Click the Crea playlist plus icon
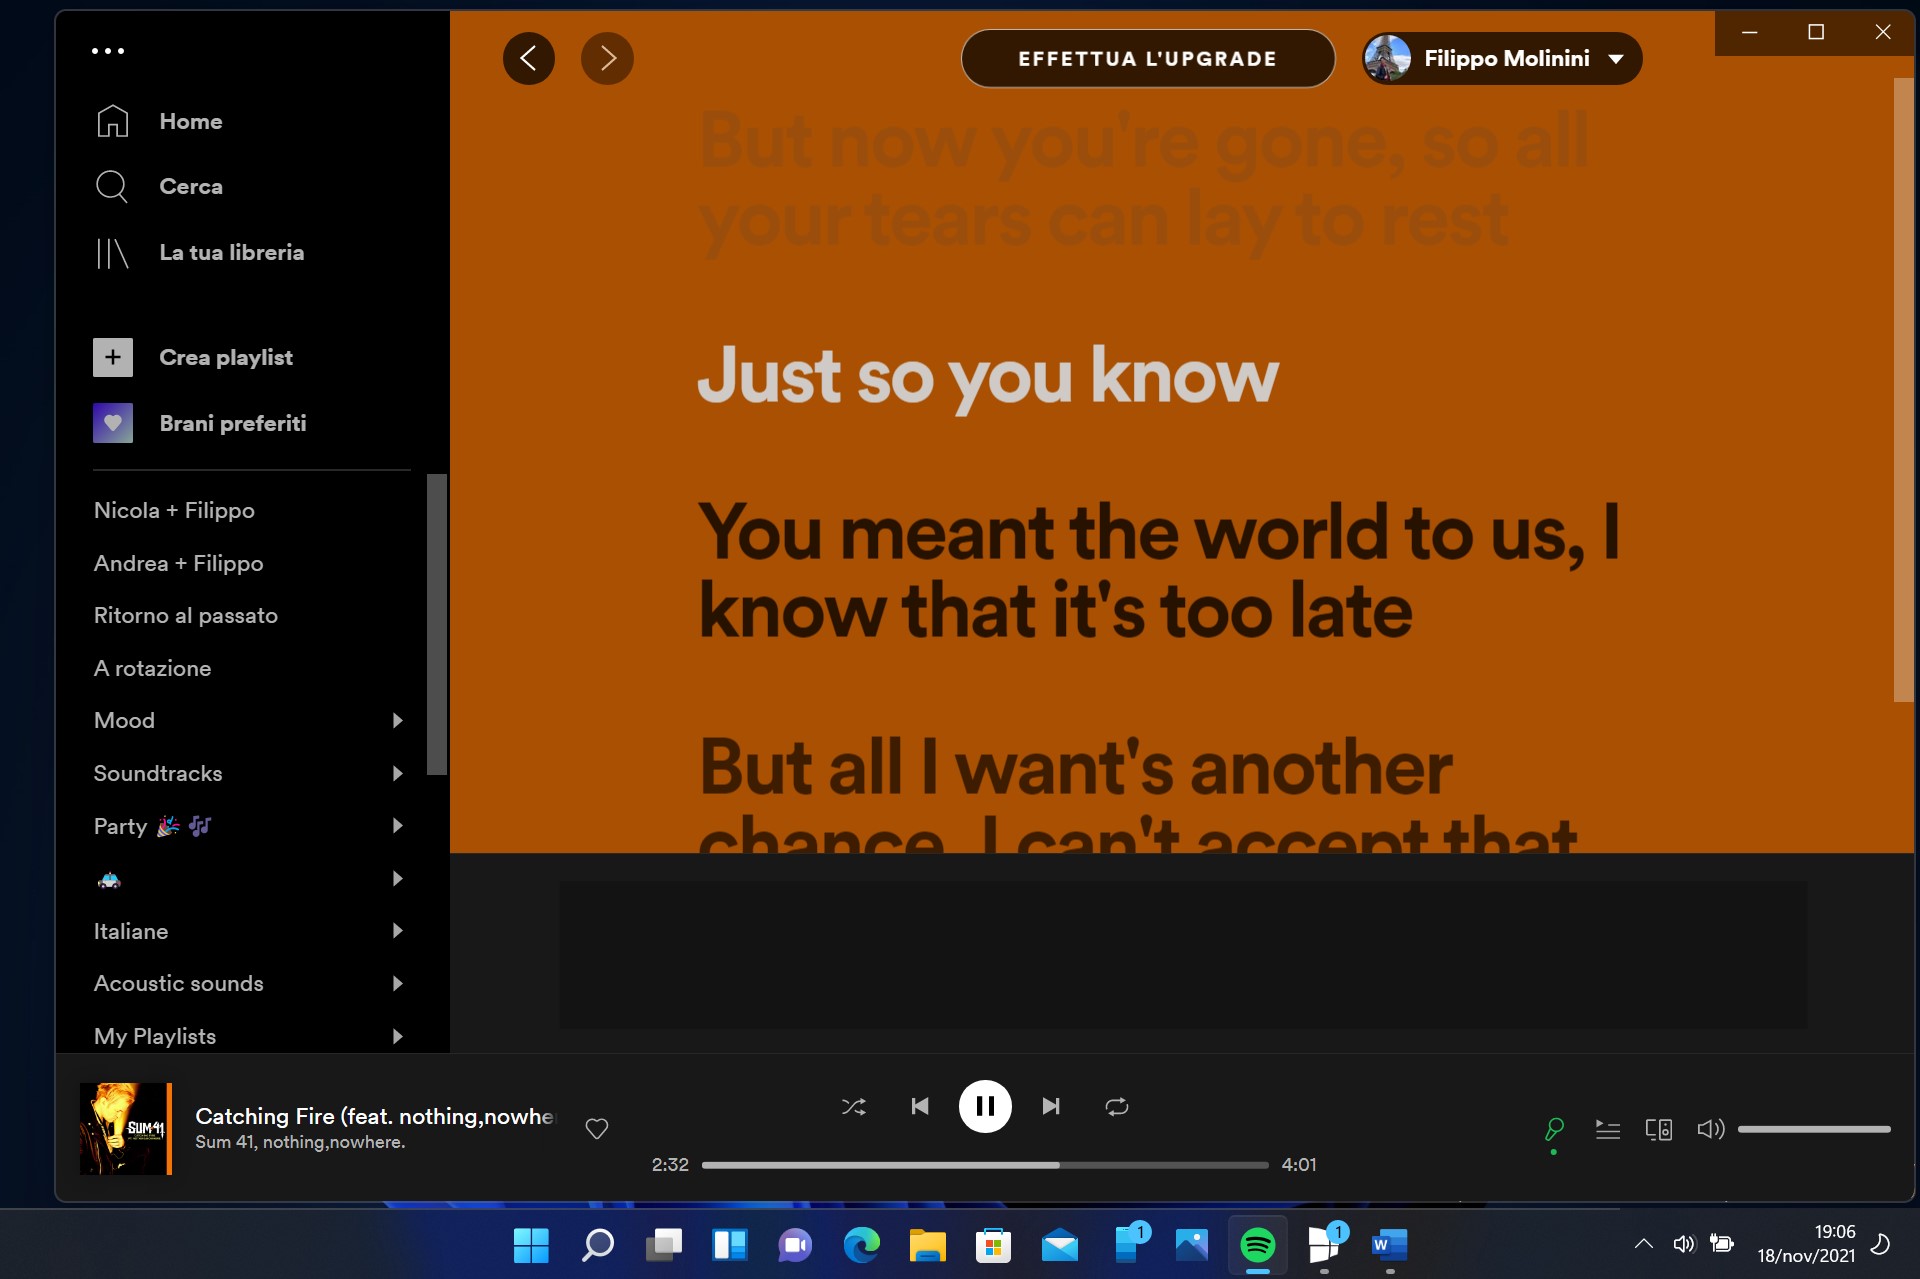This screenshot has height=1279, width=1920. (x=113, y=357)
